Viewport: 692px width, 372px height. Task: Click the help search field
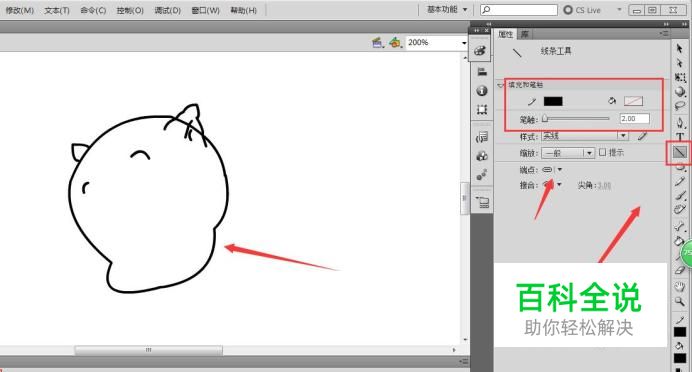(519, 10)
